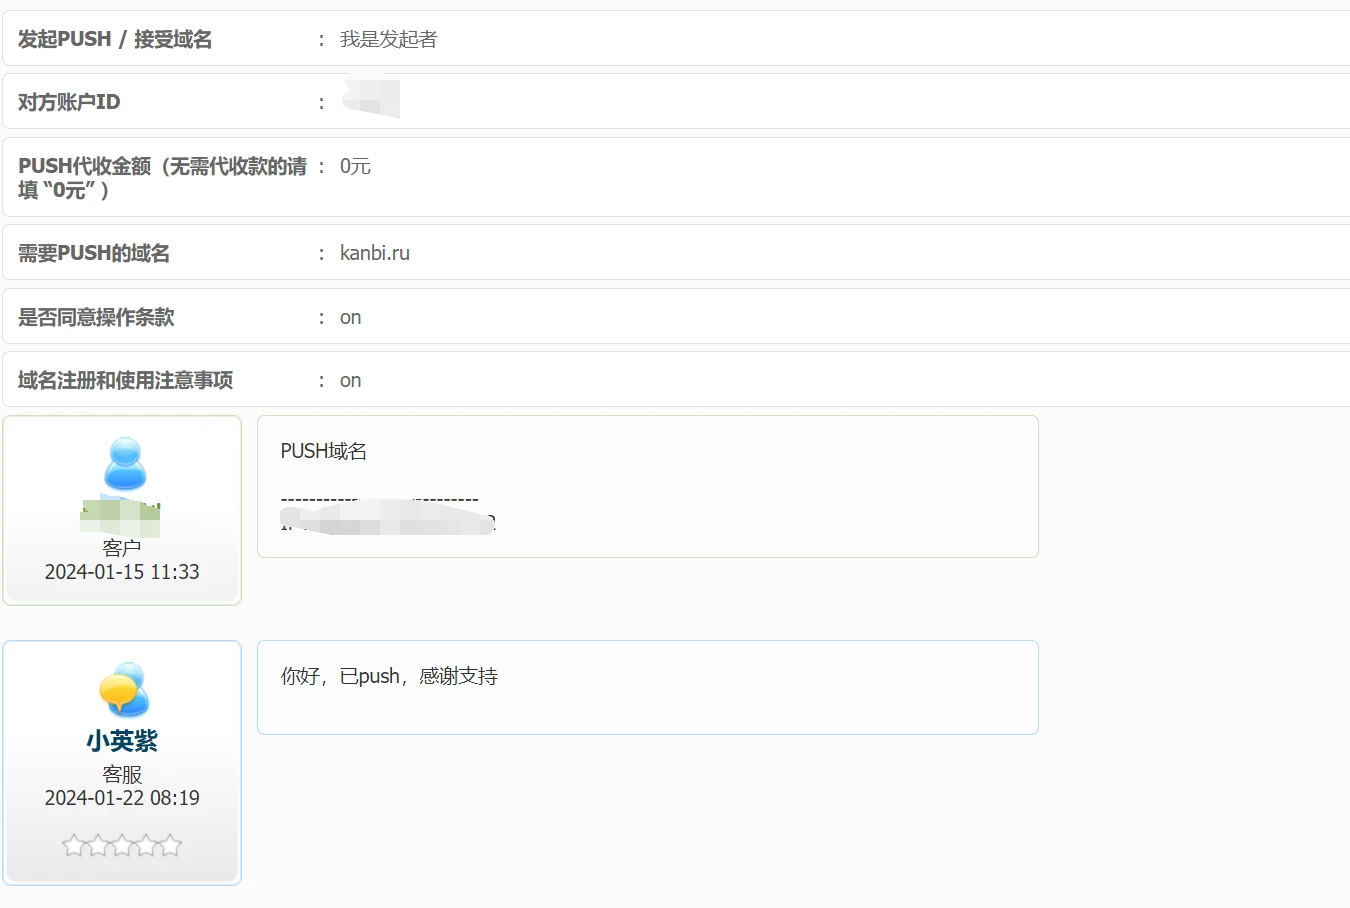Choose the third rating star
Screen dimensions: 1350x908
(122, 846)
